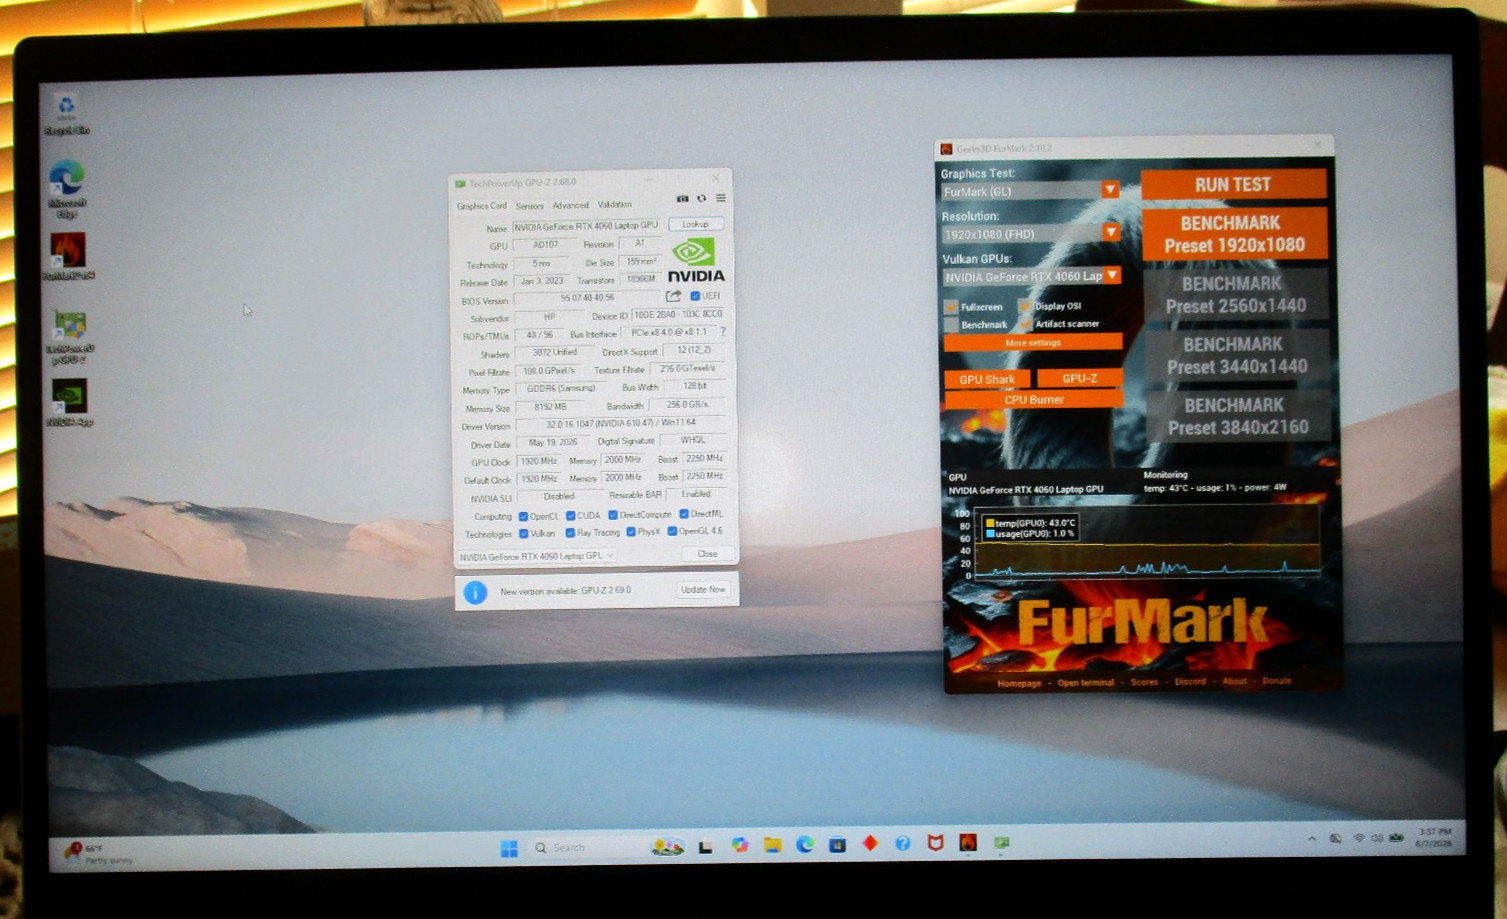Click the taskbar clock and date
This screenshot has width=1507, height=919.
pos(1434,838)
